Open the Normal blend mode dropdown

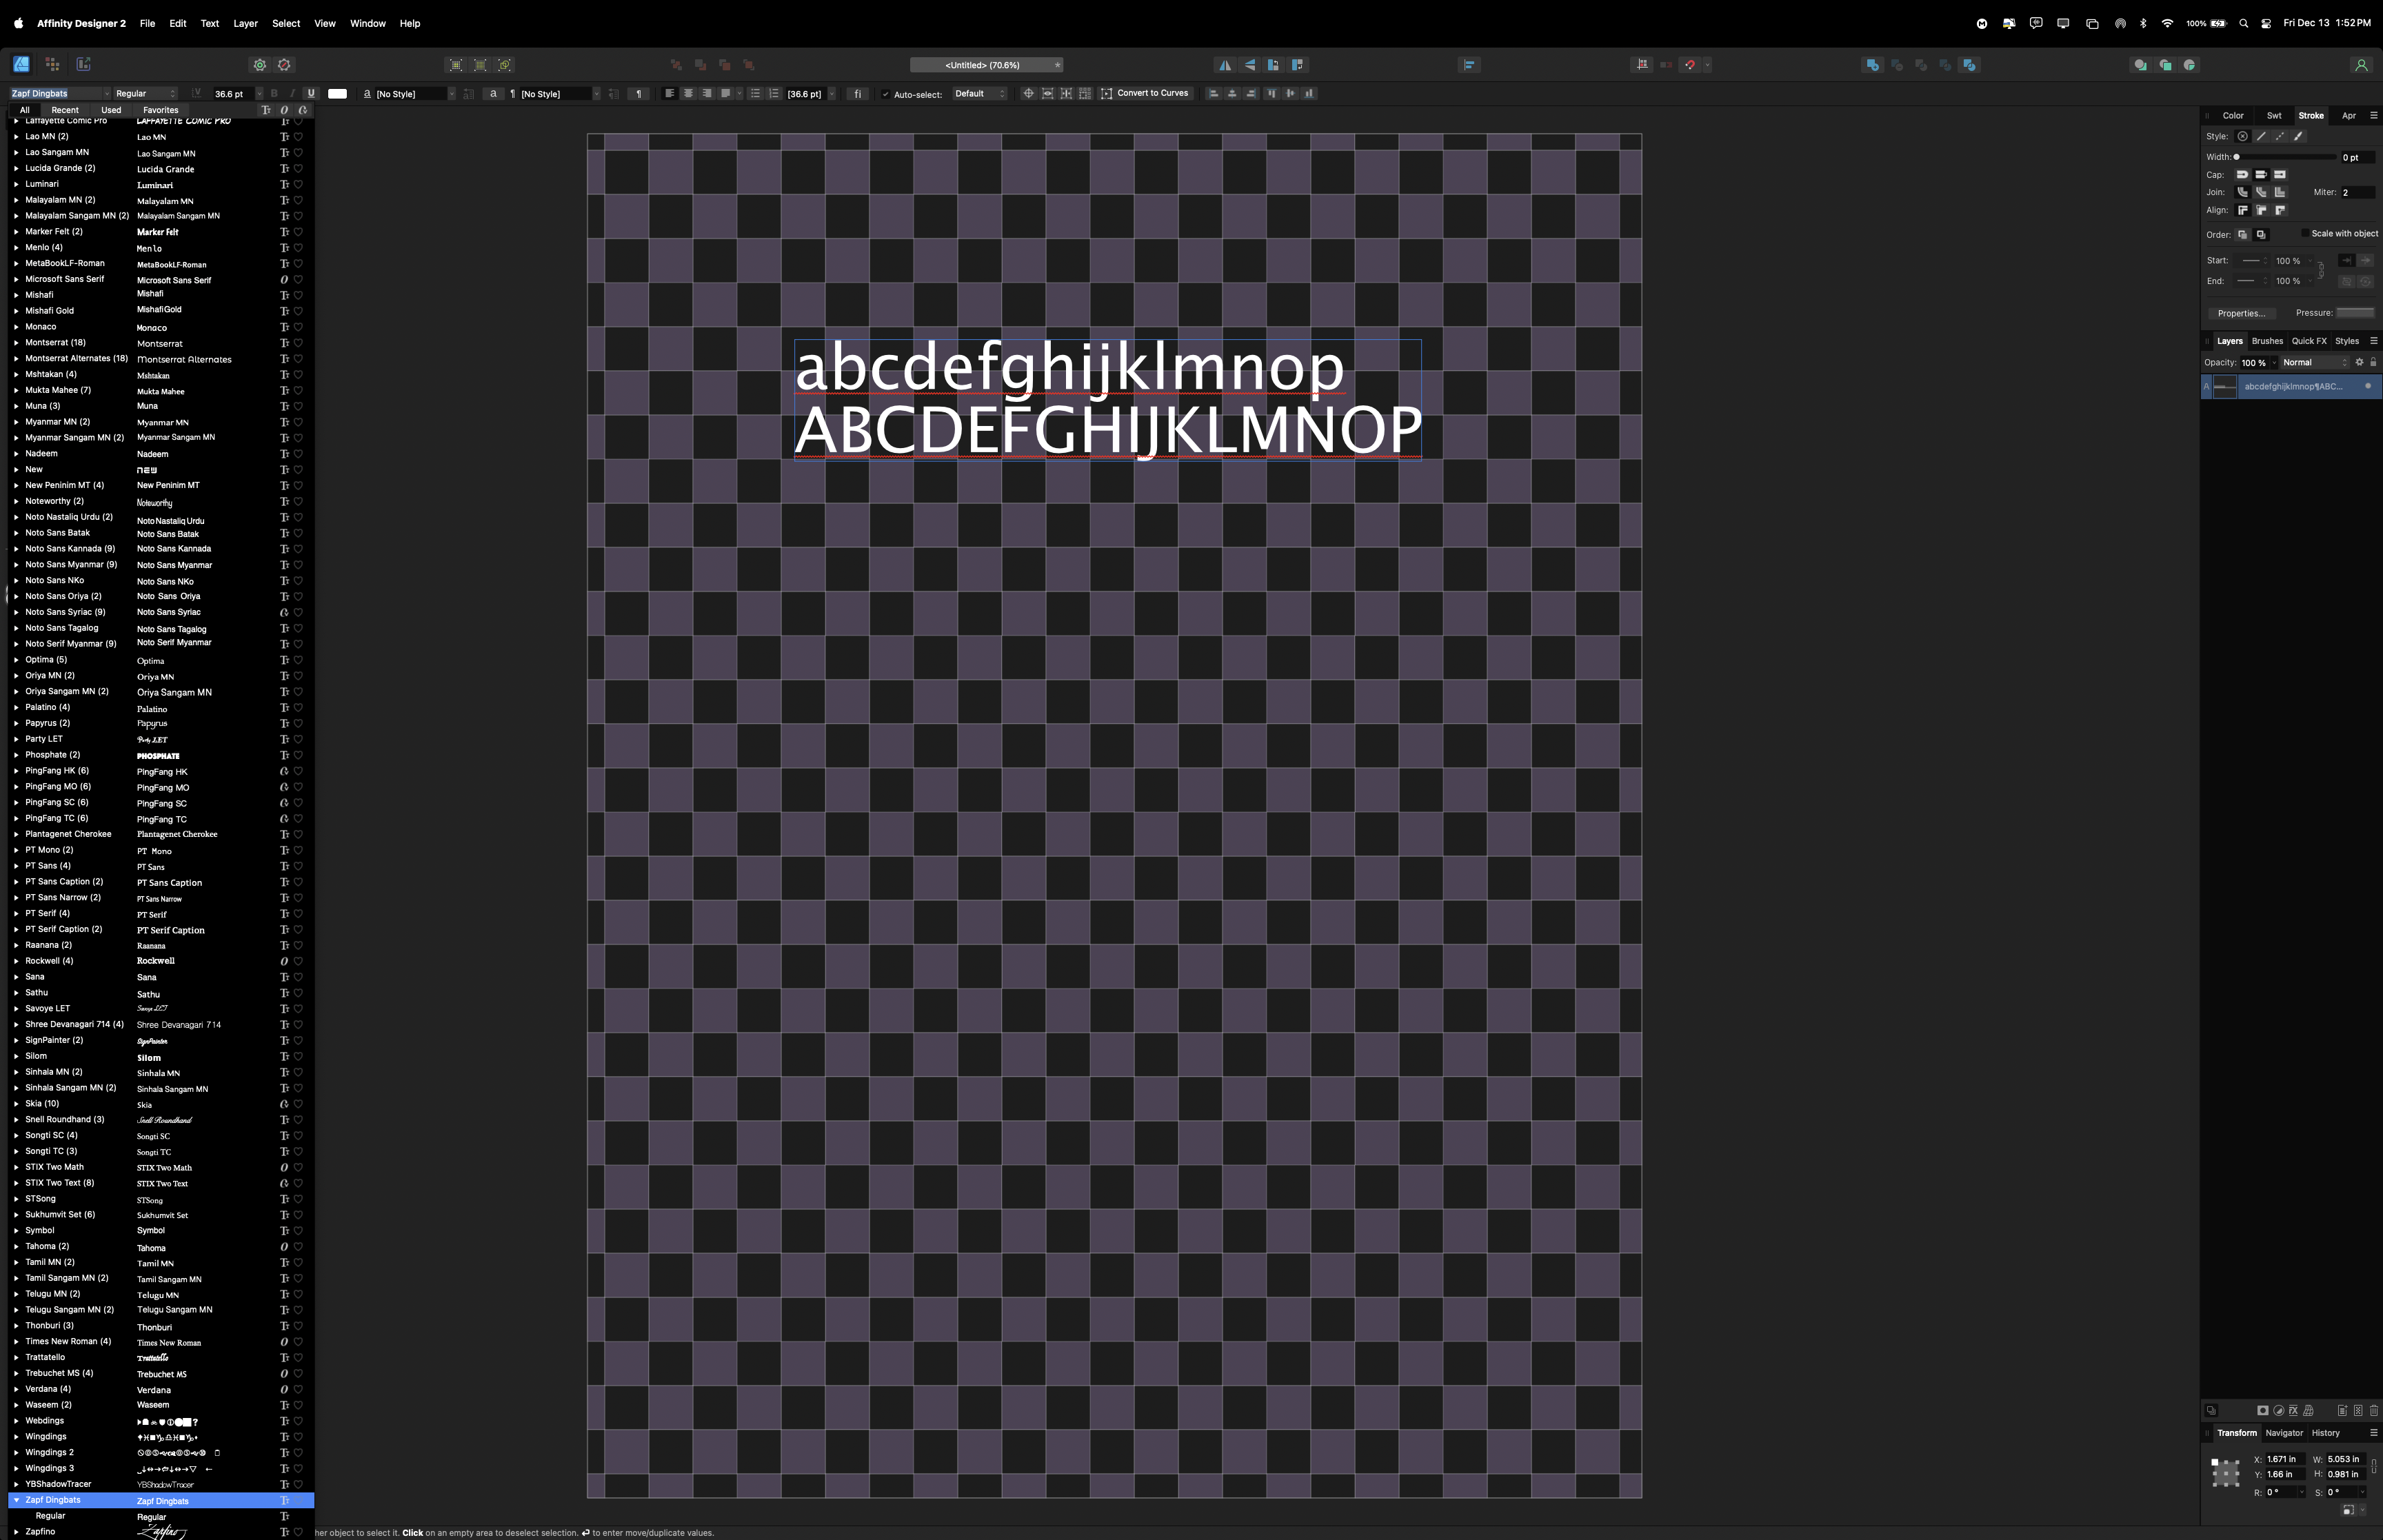coord(2314,362)
